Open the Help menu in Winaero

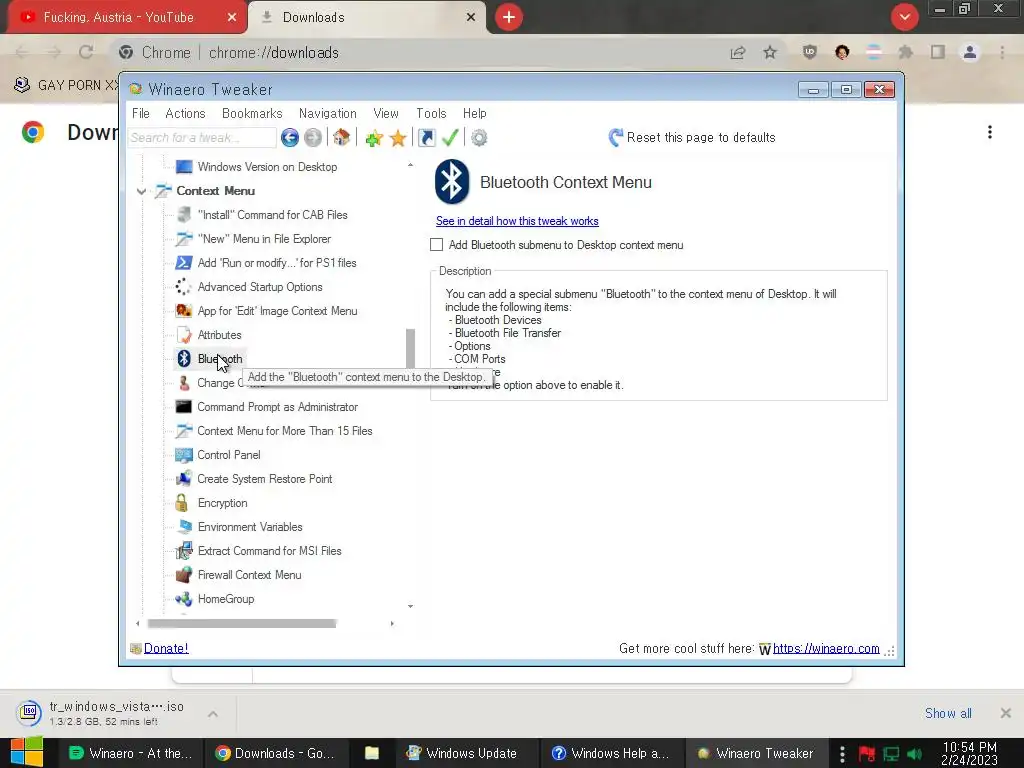(475, 114)
